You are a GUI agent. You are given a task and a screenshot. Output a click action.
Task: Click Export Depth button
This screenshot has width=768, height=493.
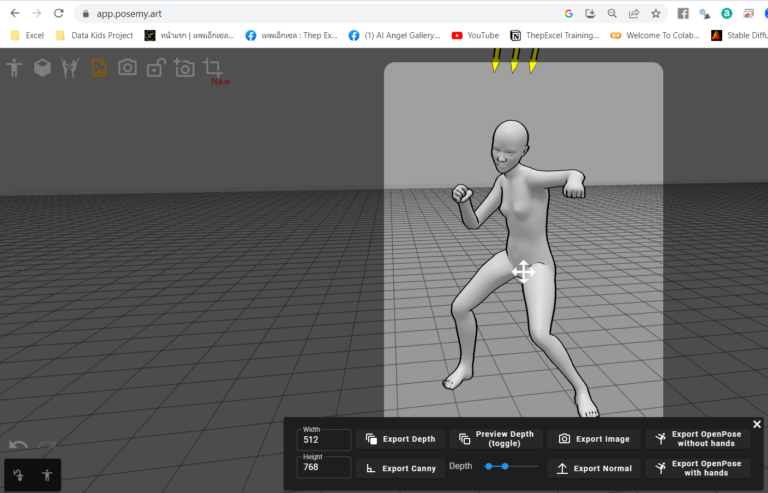pos(400,439)
